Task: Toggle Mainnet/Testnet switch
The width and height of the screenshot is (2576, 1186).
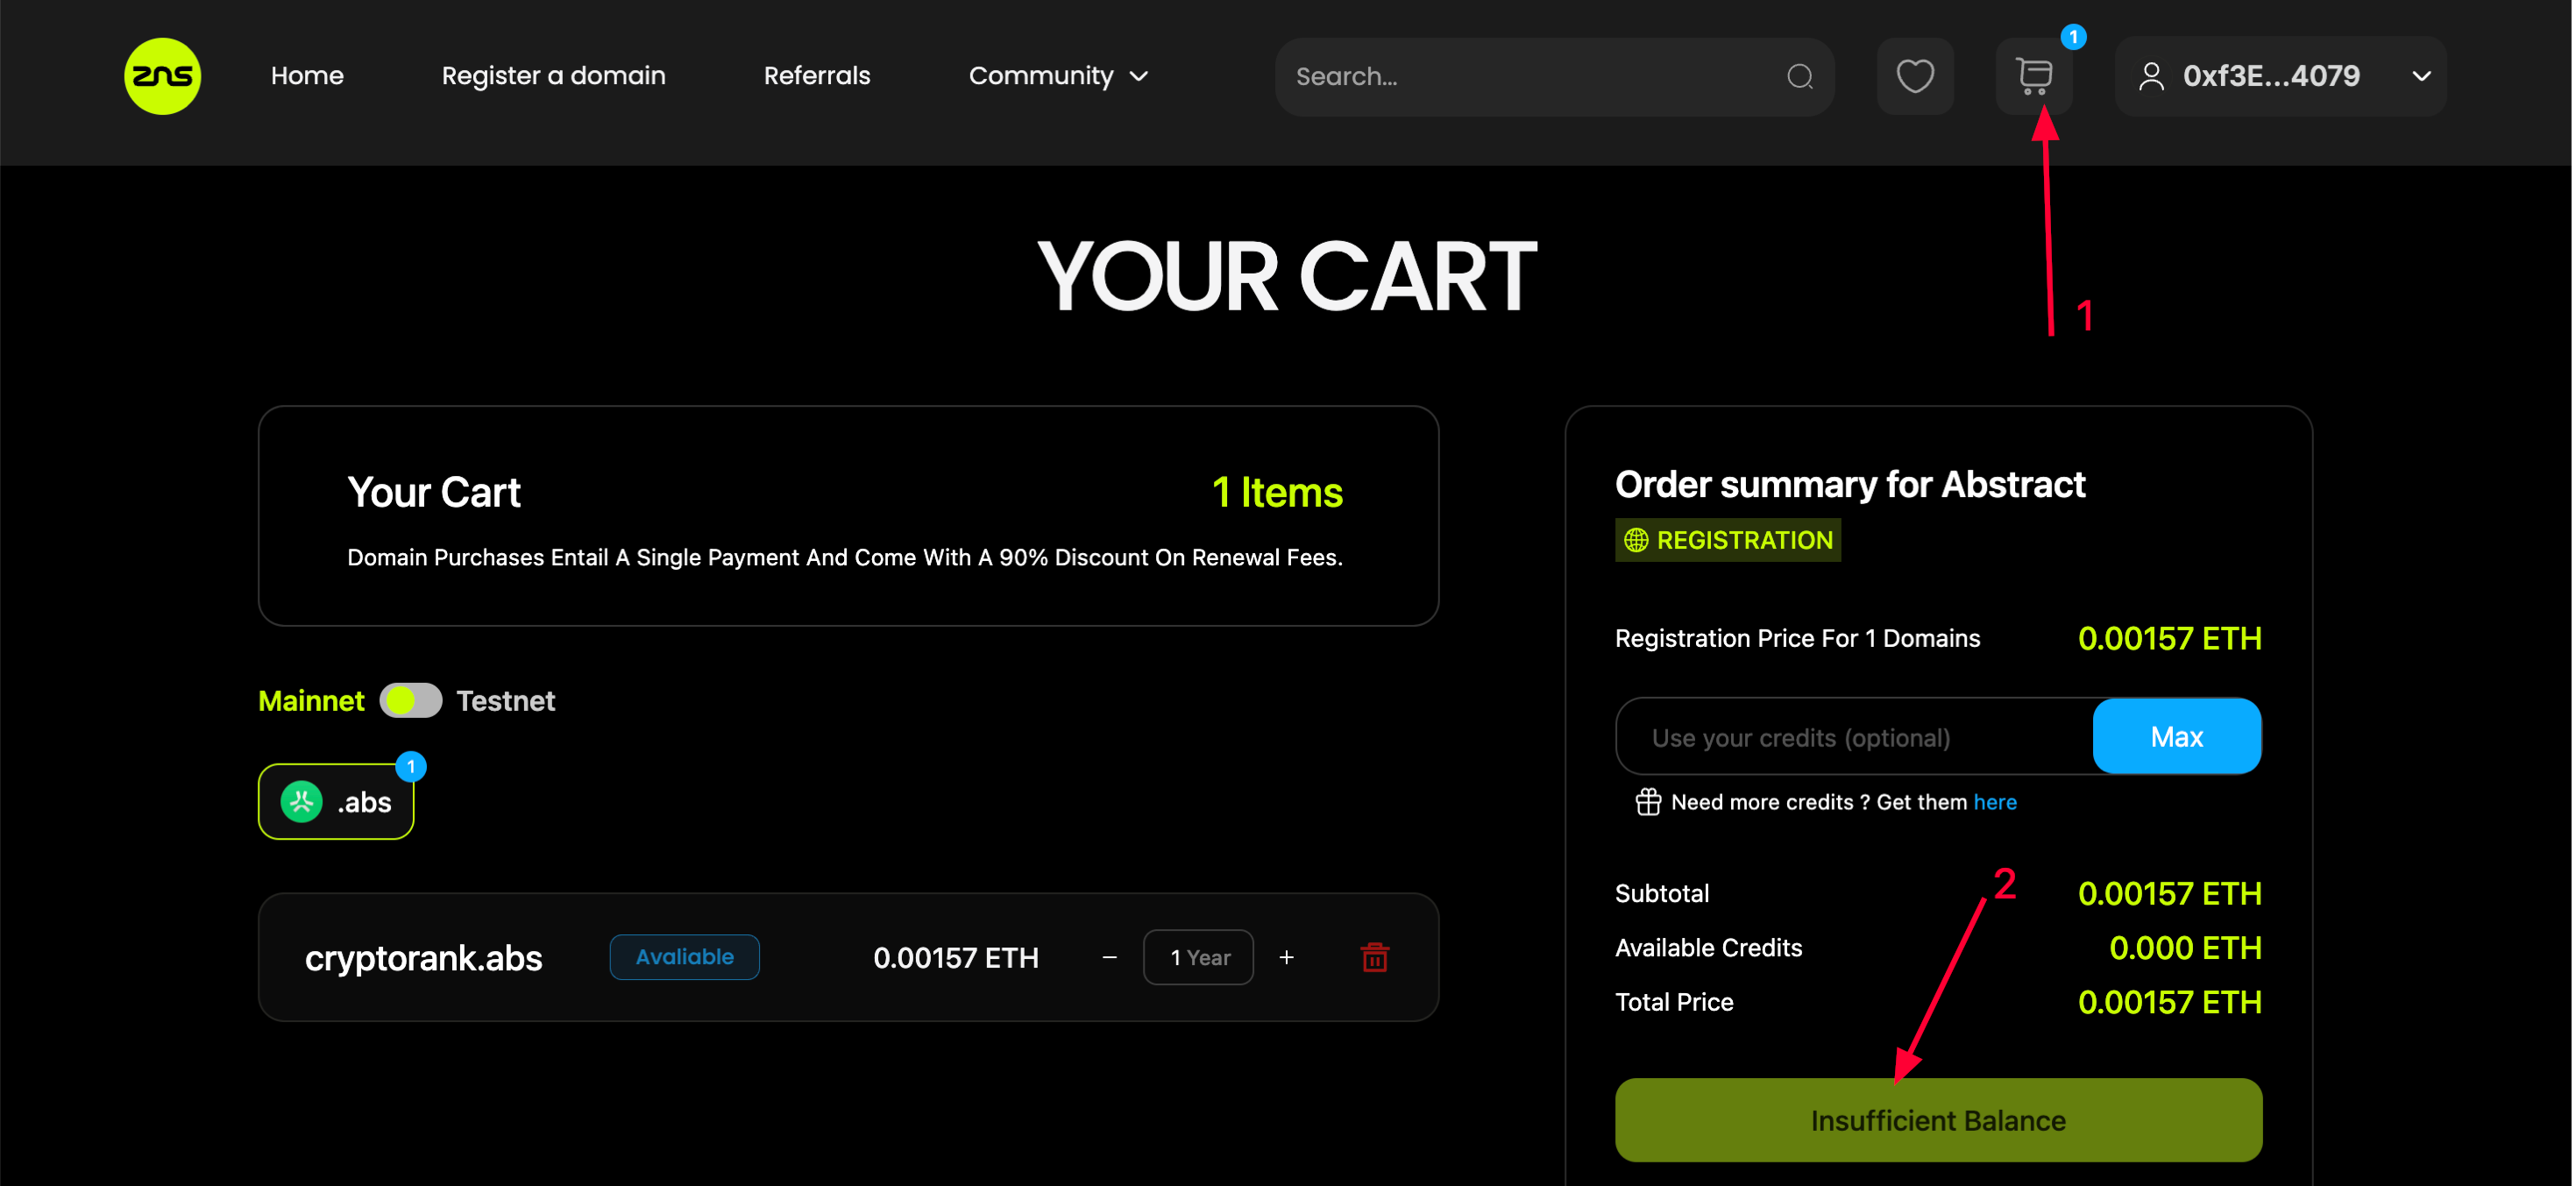Action: pyautogui.click(x=410, y=701)
